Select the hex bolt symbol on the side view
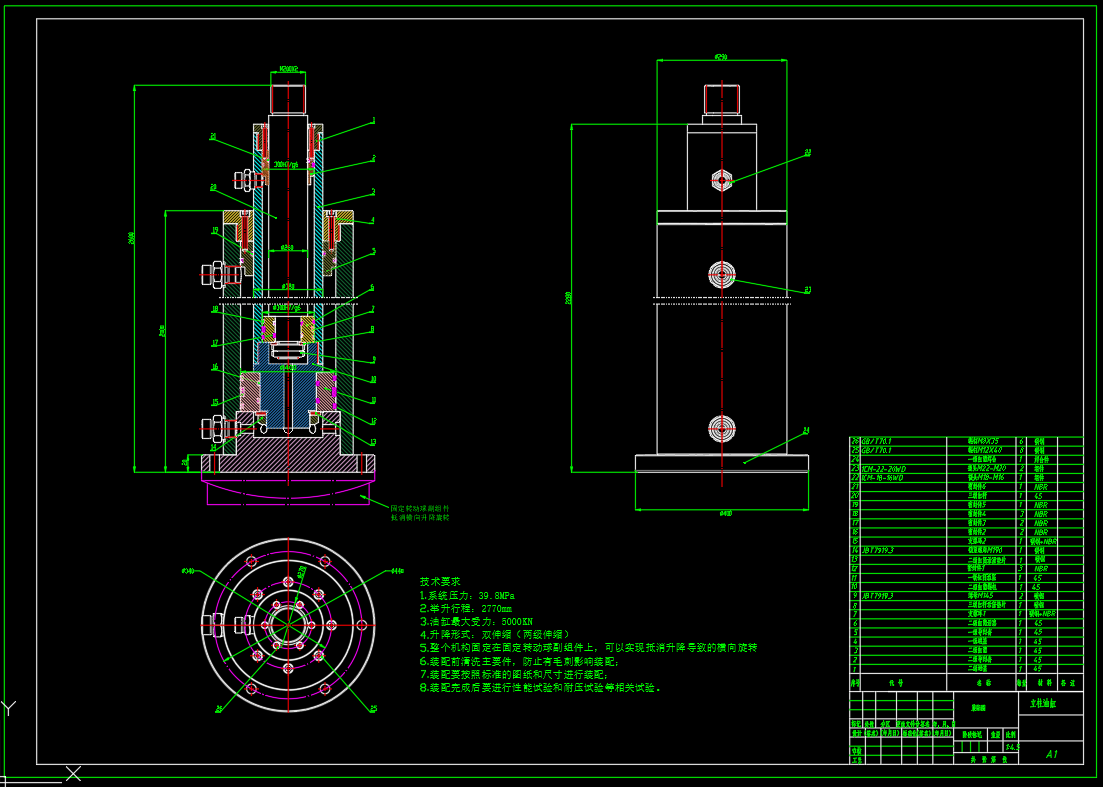Viewport: 1103px width, 787px height. pyautogui.click(x=720, y=180)
